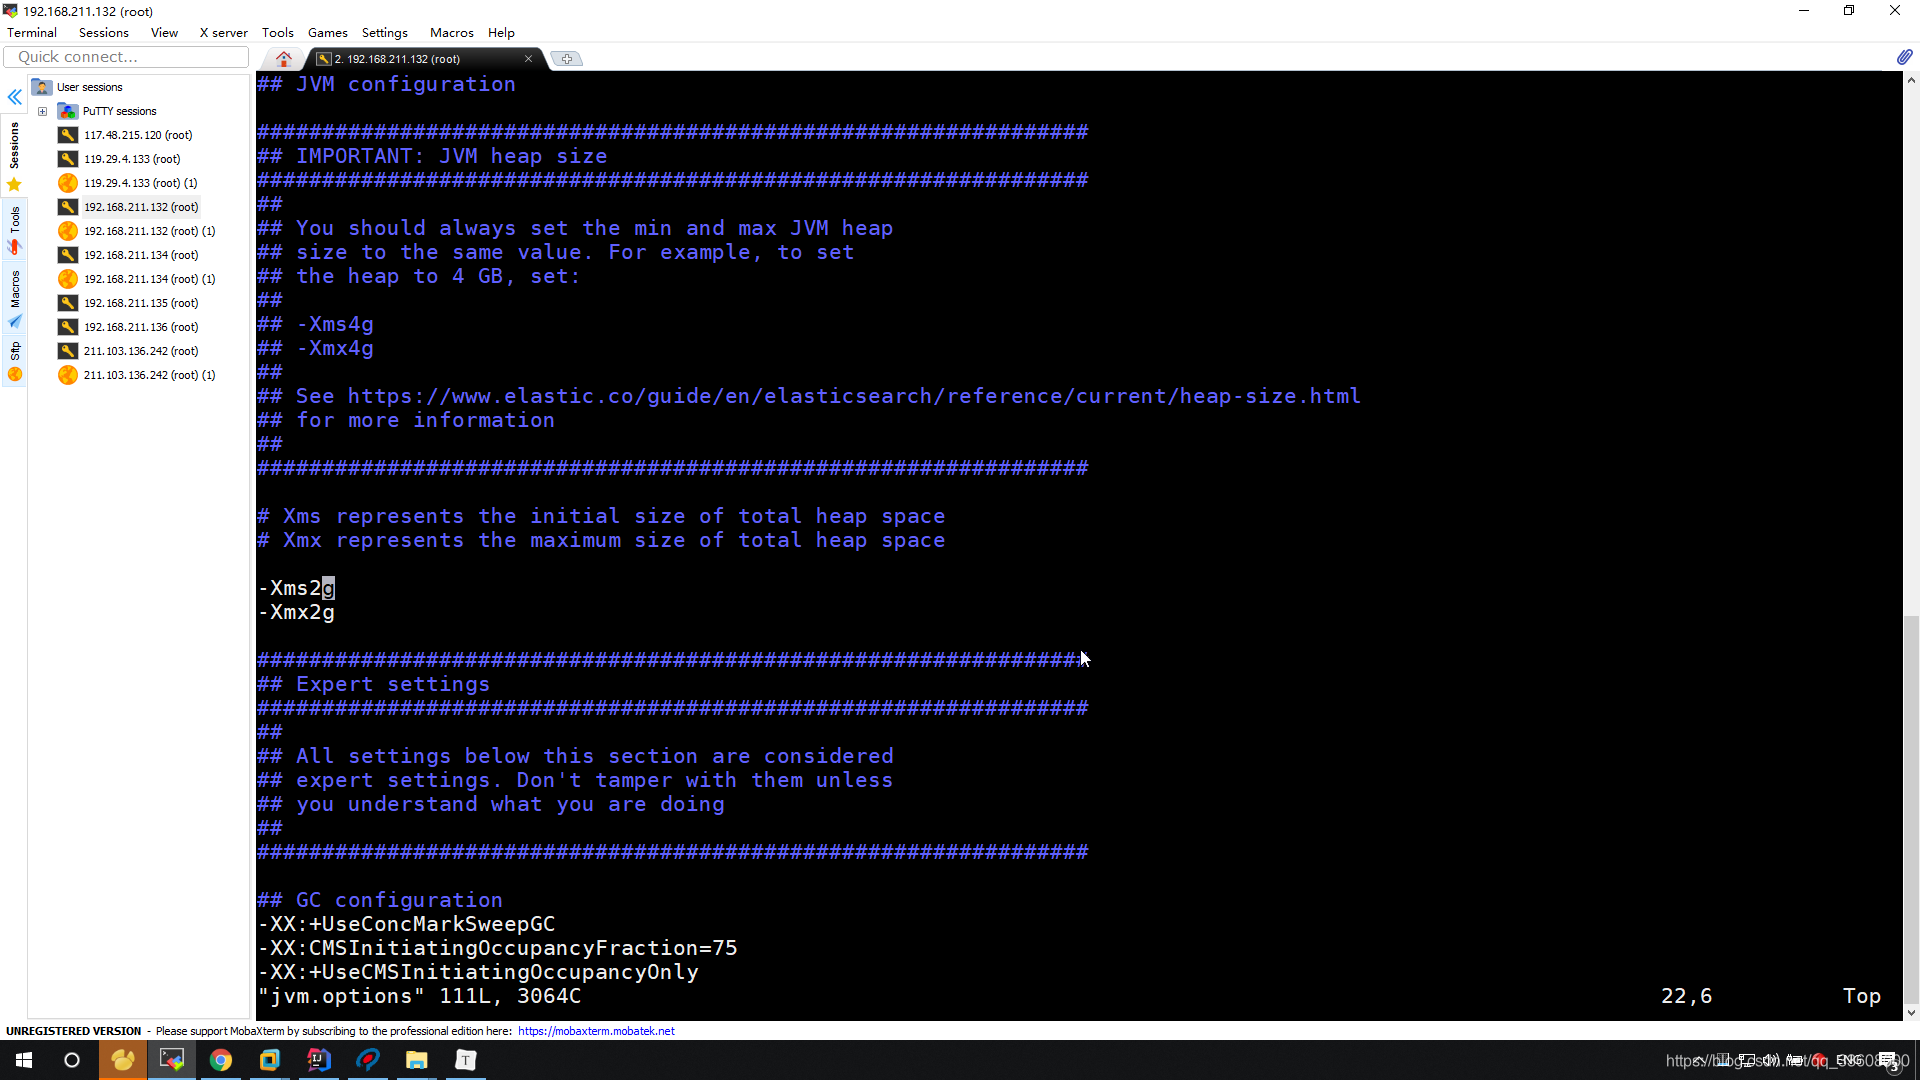The height and width of the screenshot is (1080, 1920).
Task: Click the https://blog.51cto.net link in status bar
Action: tap(1780, 1059)
